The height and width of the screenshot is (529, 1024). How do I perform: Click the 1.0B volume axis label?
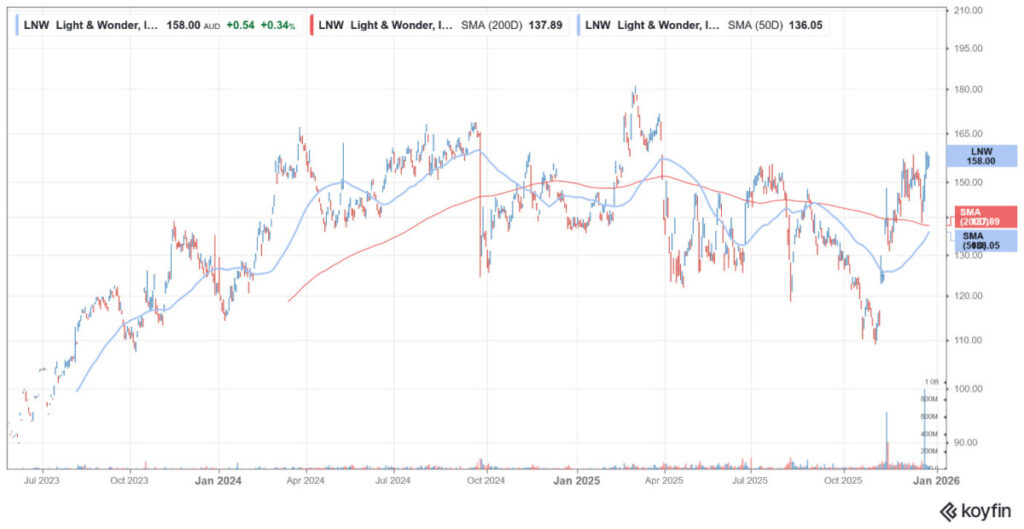coord(931,382)
